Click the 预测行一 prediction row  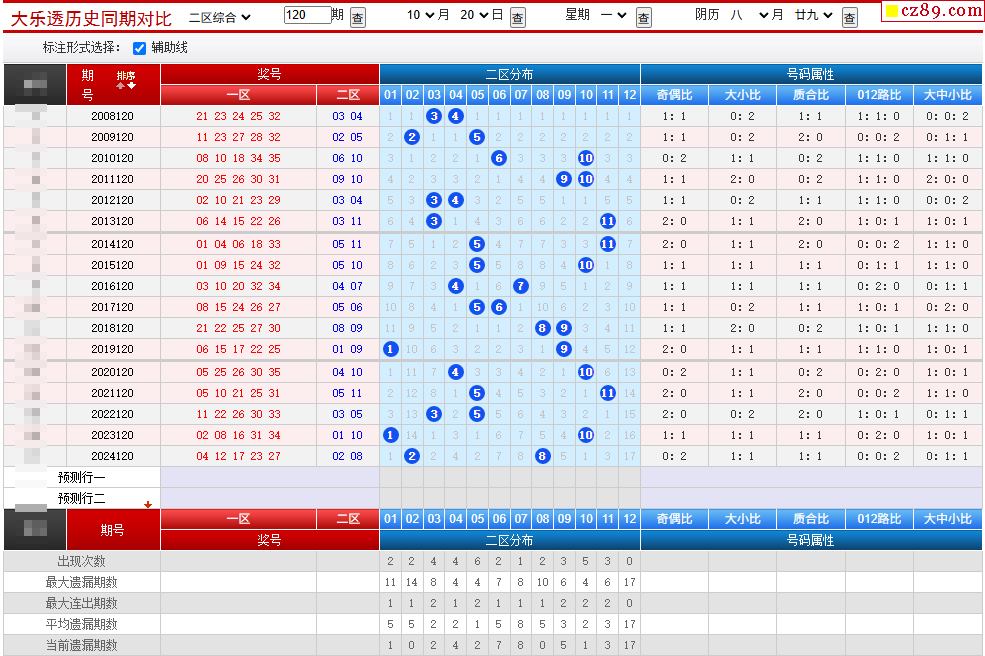81,477
